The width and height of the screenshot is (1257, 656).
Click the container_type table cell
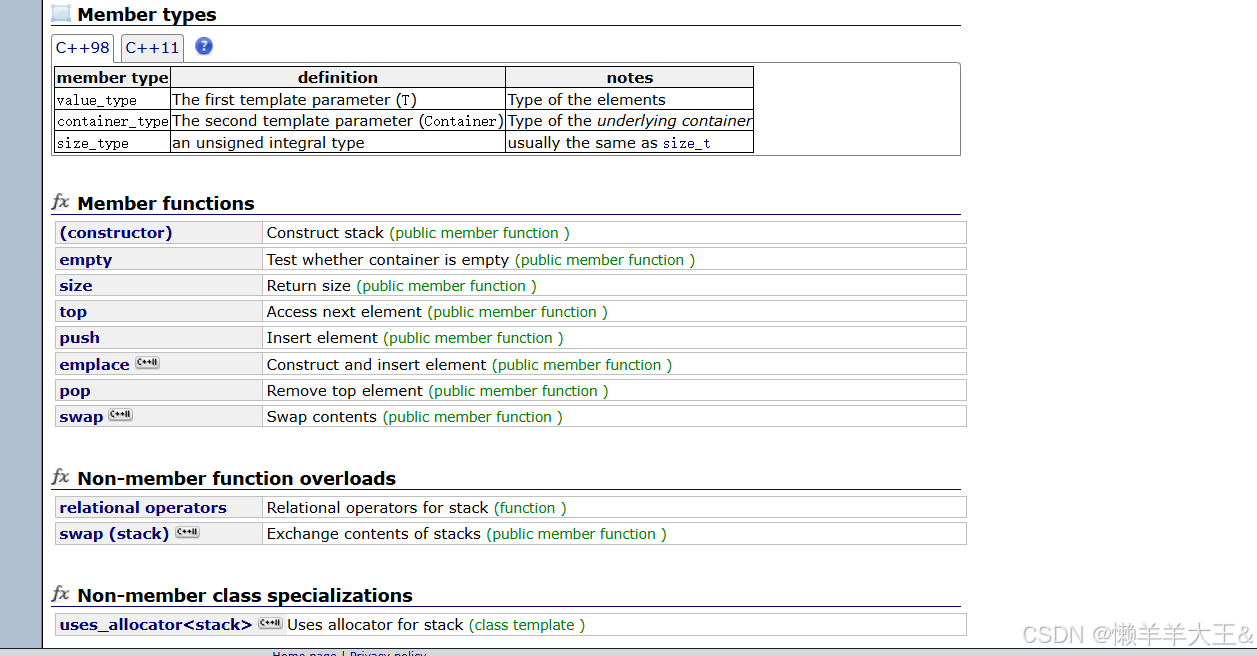[113, 121]
